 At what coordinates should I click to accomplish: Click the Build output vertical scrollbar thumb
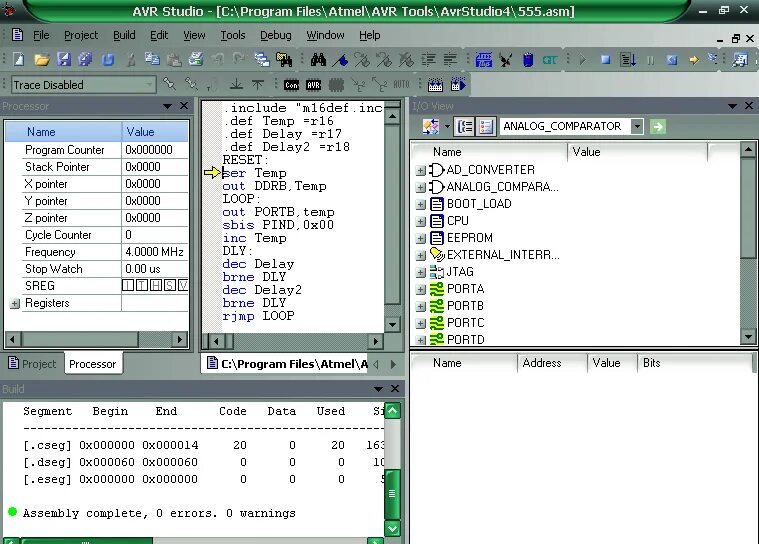pos(392,494)
